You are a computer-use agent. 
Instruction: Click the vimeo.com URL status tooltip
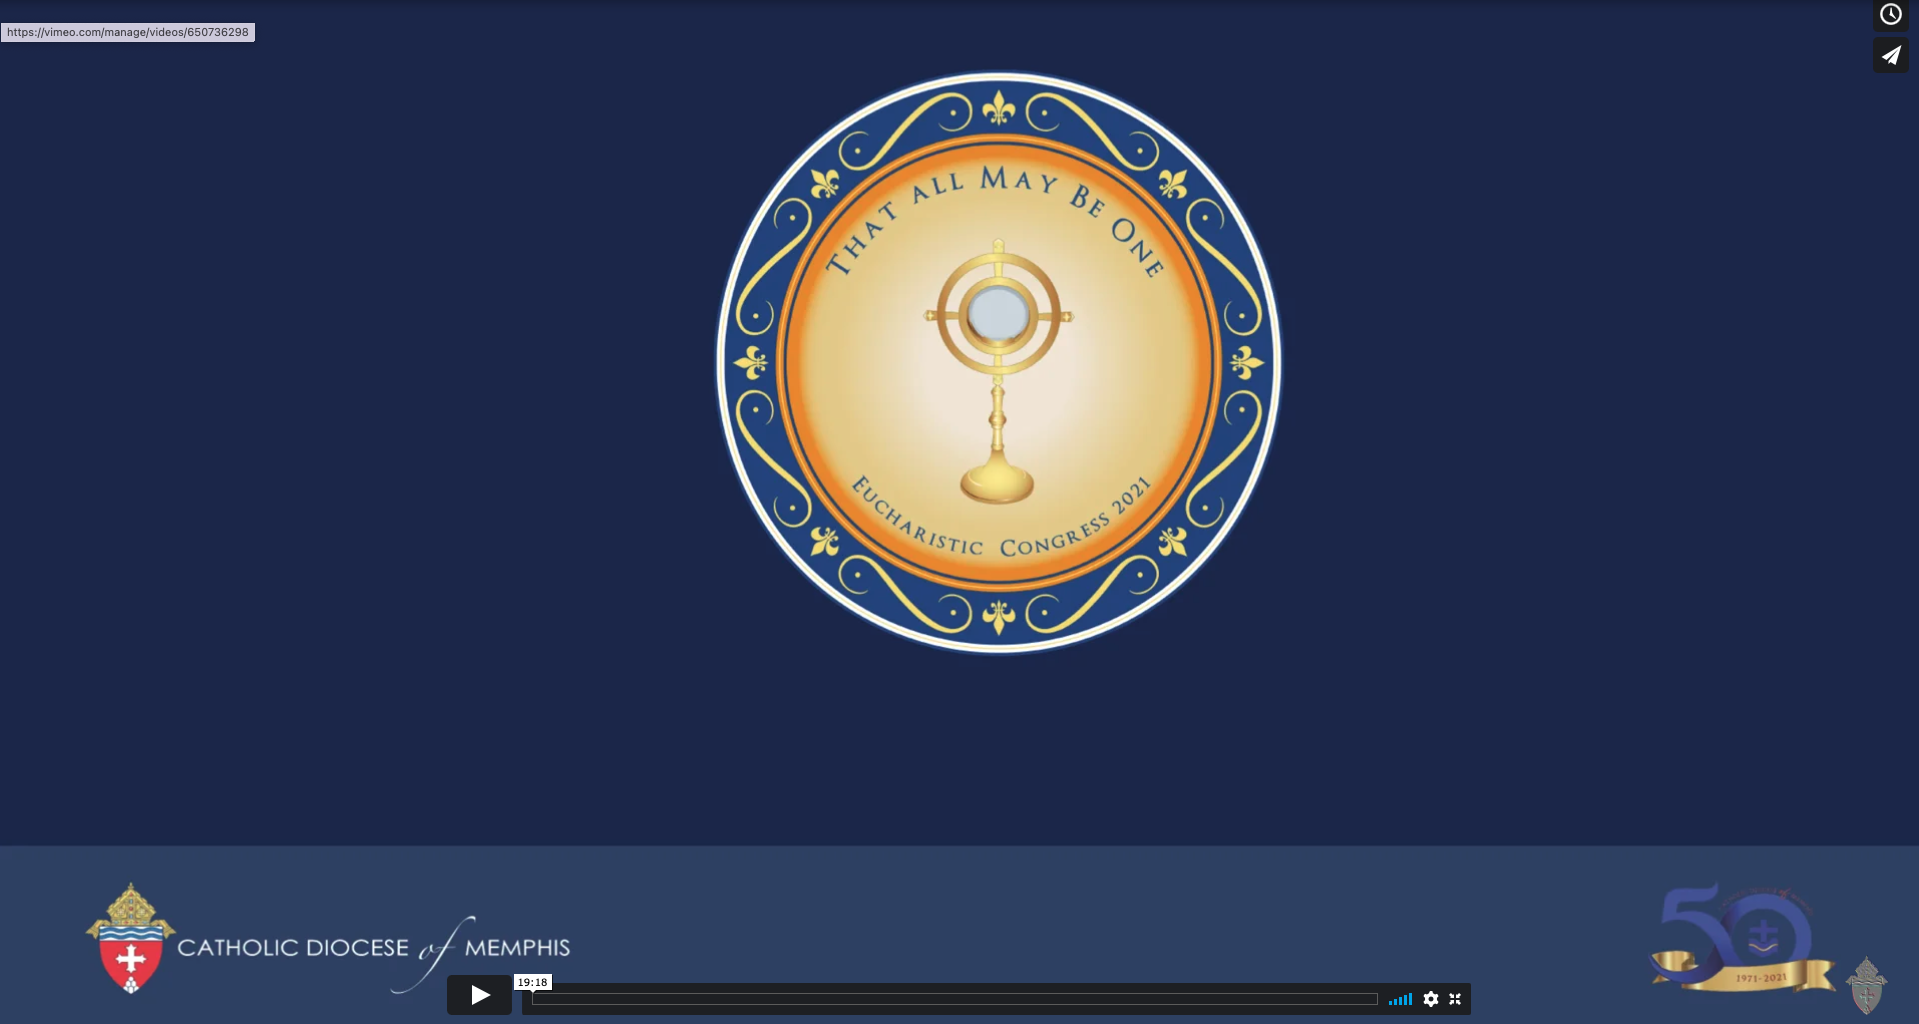[x=128, y=32]
